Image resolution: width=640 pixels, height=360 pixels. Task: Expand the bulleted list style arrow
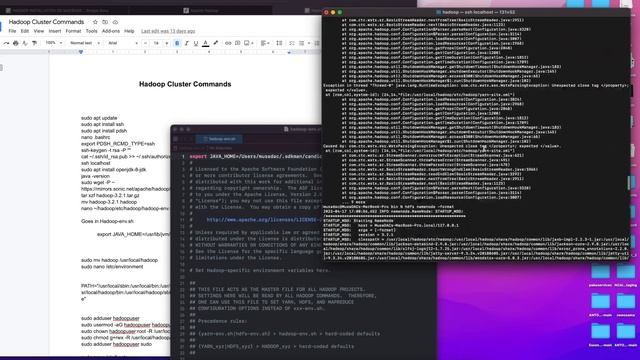[309, 43]
